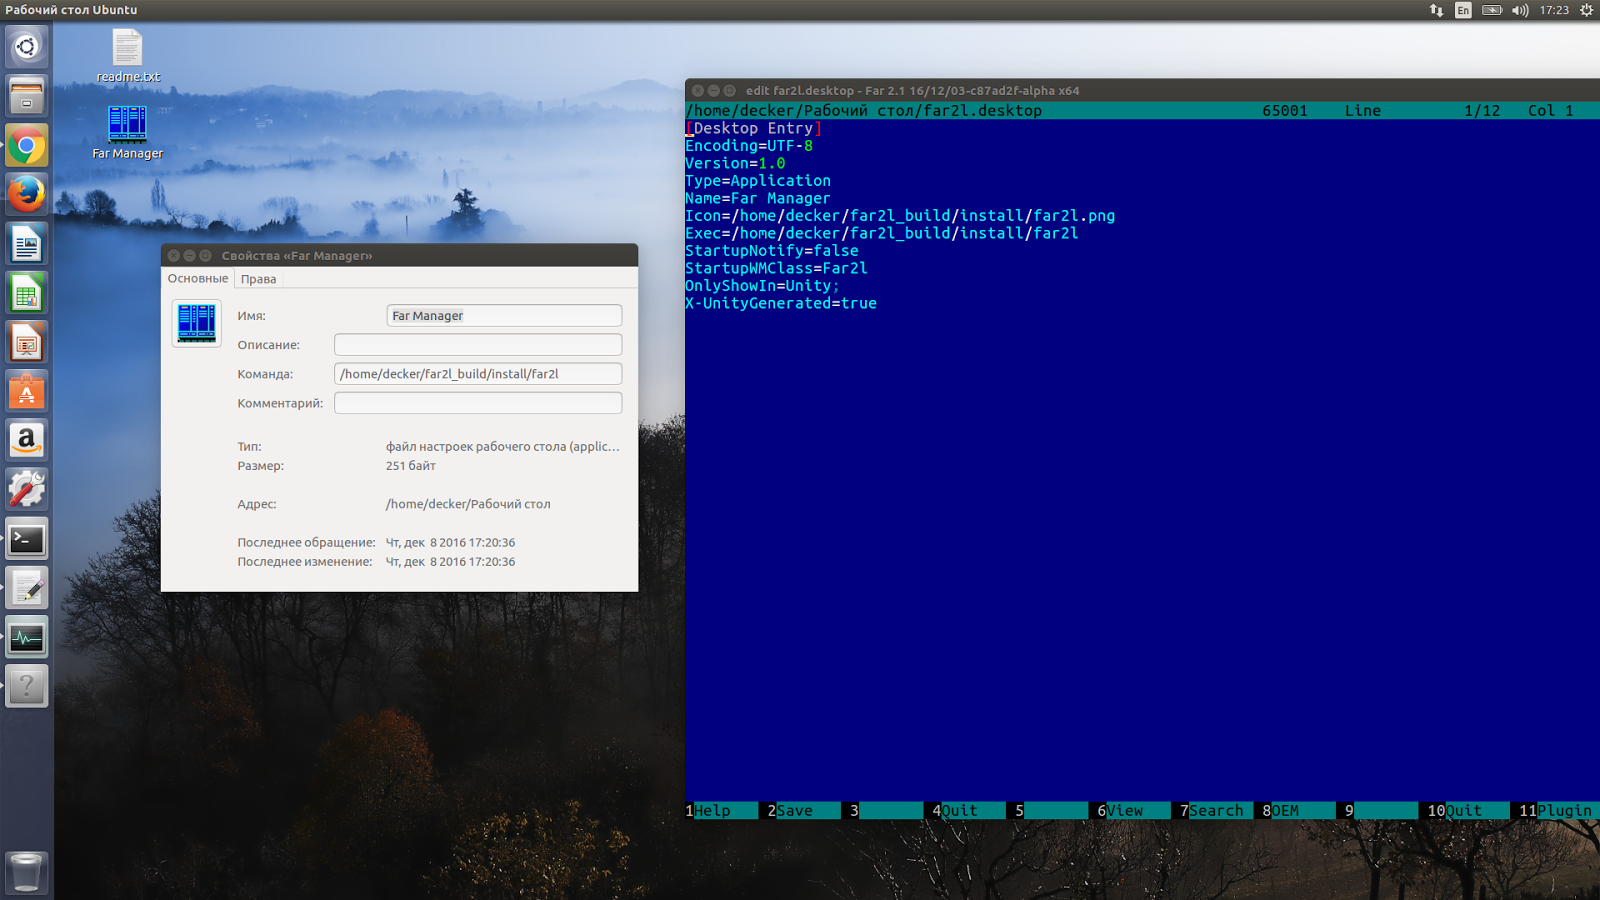Open LibreOffice Impress from the launcher
This screenshot has height=900, width=1600.
[27, 342]
